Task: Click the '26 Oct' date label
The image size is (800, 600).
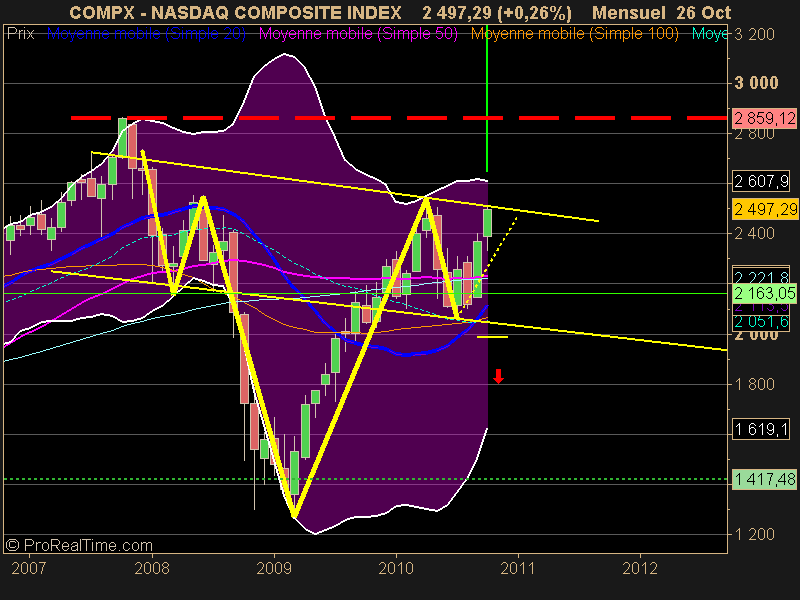Action: 704,12
